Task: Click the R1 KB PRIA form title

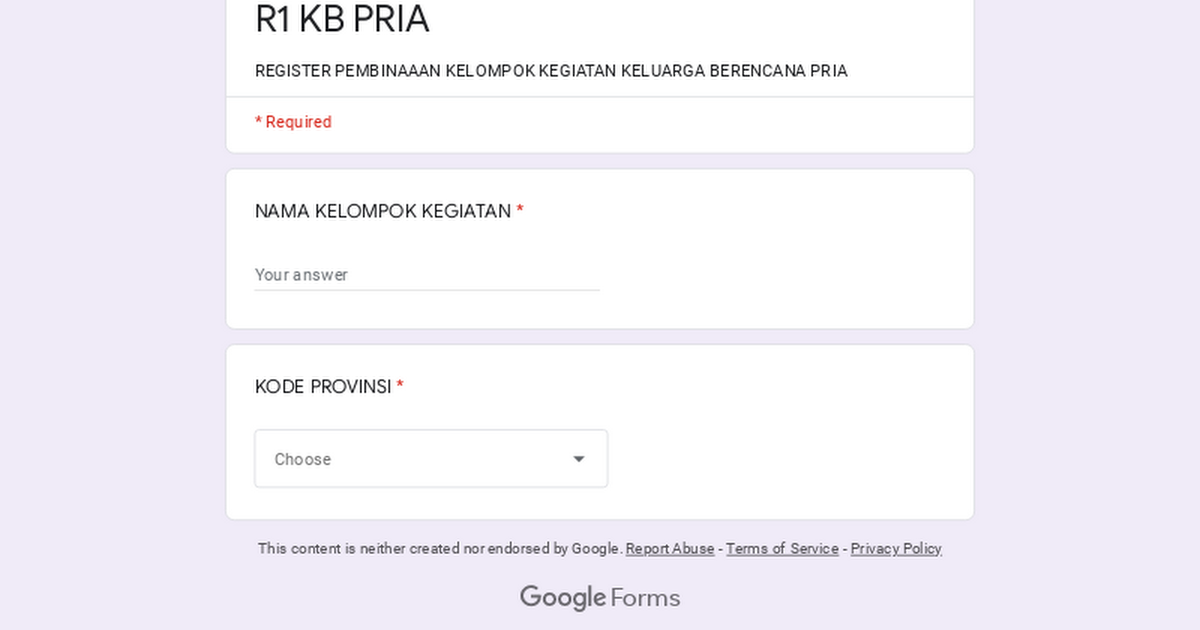Action: (343, 18)
